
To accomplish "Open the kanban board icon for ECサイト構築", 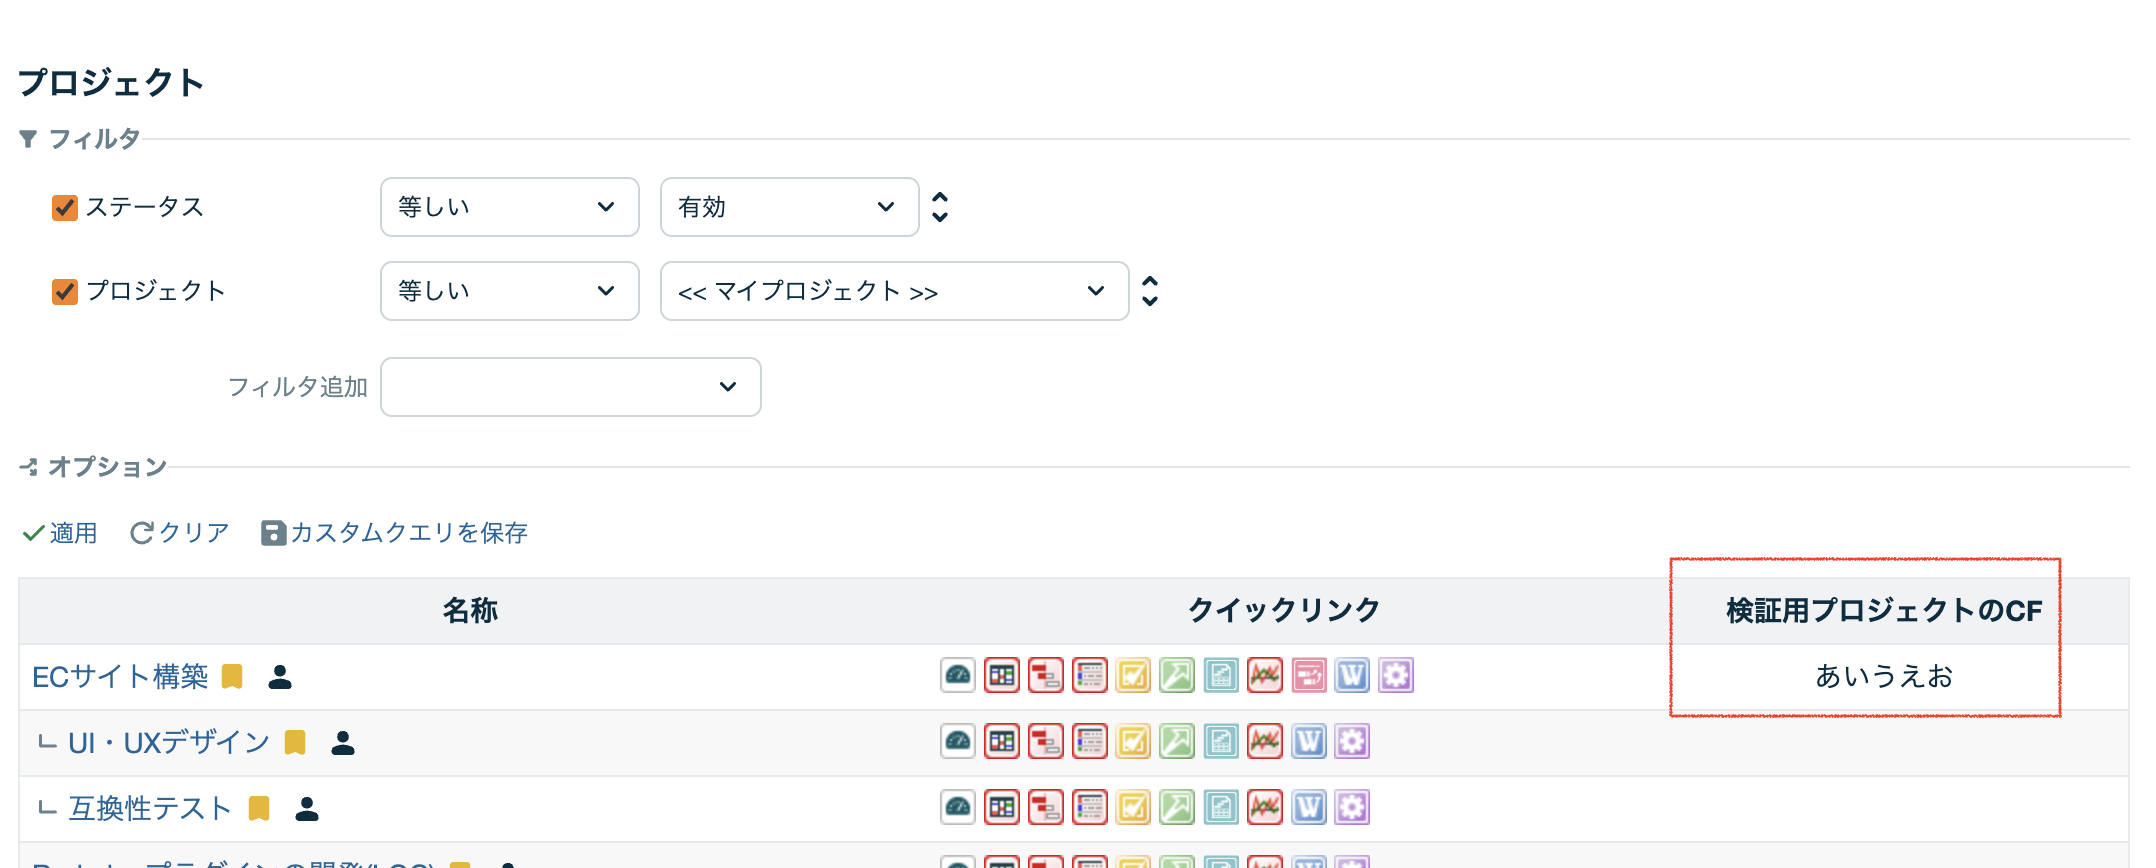I will 1001,676.
